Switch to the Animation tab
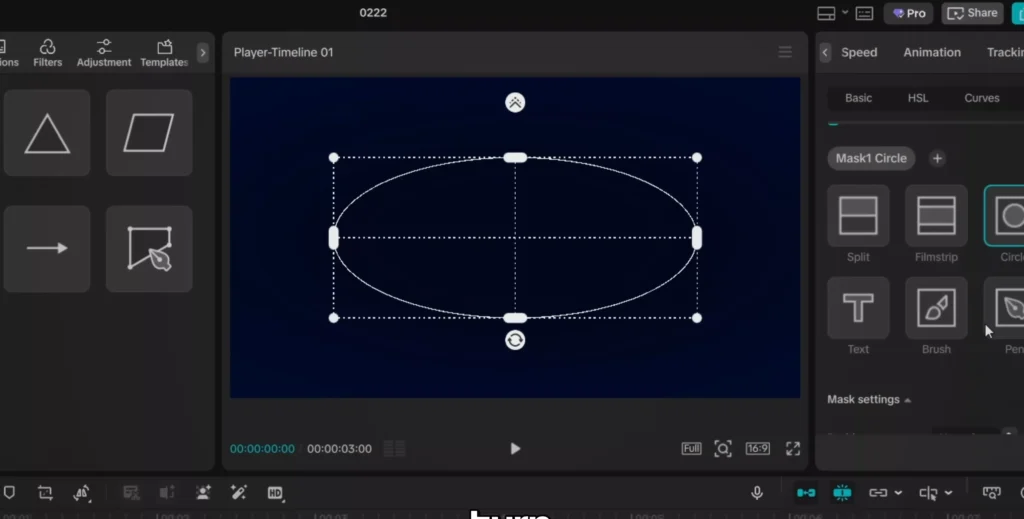Screen dimensions: 1024x519 click(932, 52)
